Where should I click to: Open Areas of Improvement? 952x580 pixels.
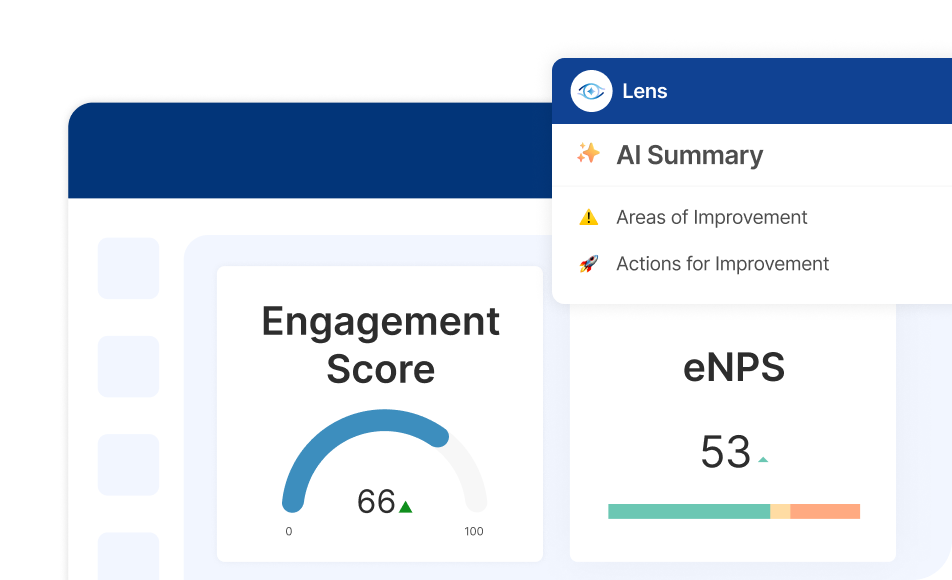click(x=712, y=217)
